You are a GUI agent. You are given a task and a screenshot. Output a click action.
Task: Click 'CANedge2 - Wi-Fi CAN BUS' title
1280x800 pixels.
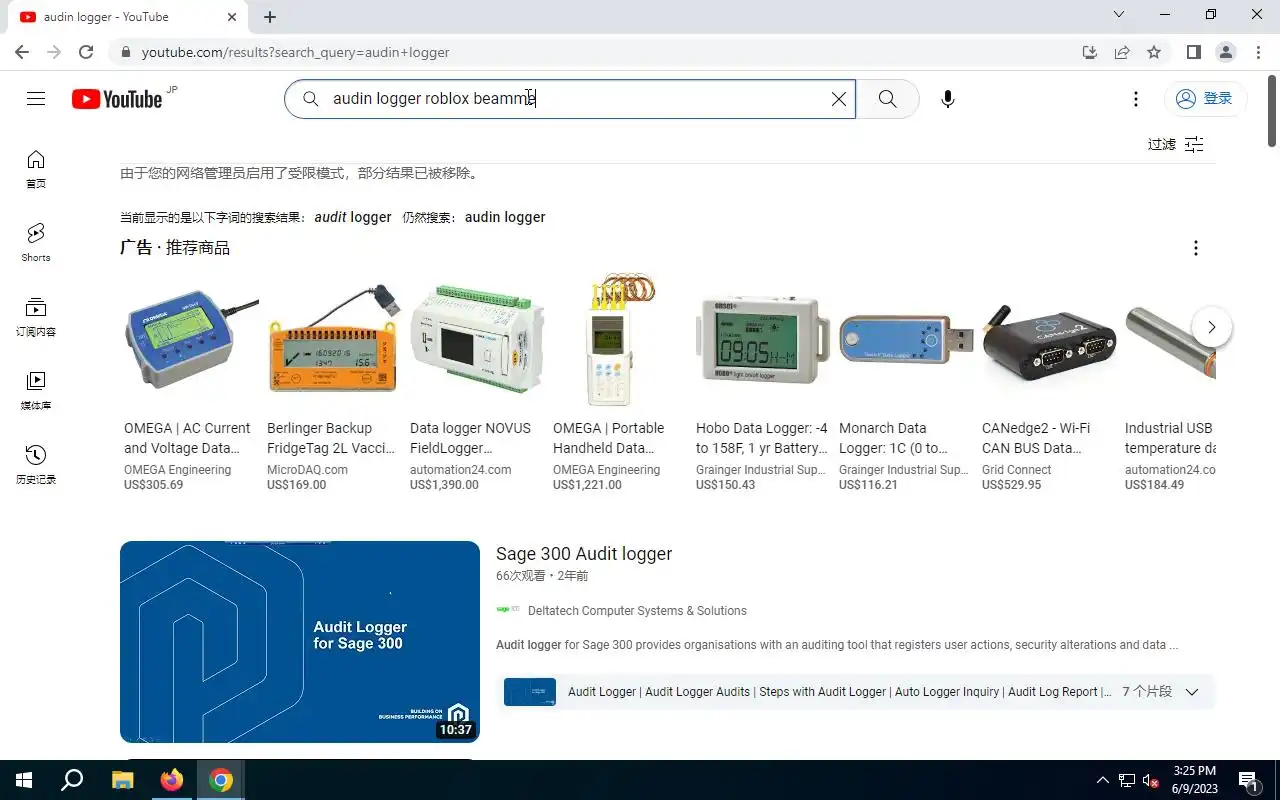click(1036, 438)
